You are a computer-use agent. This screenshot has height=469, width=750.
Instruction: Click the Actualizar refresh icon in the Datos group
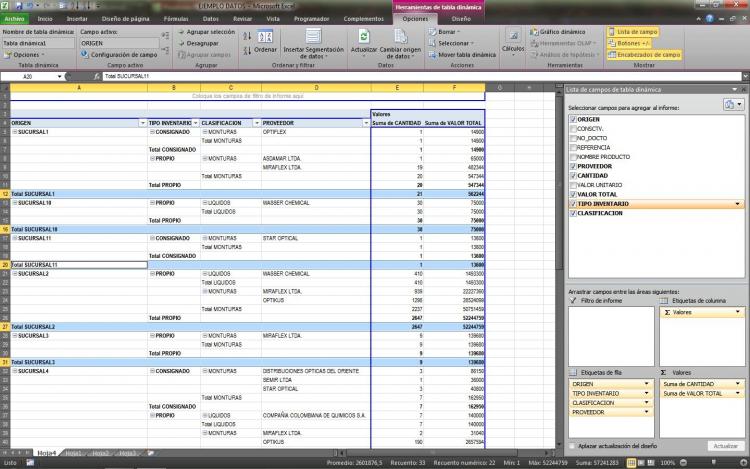click(364, 37)
